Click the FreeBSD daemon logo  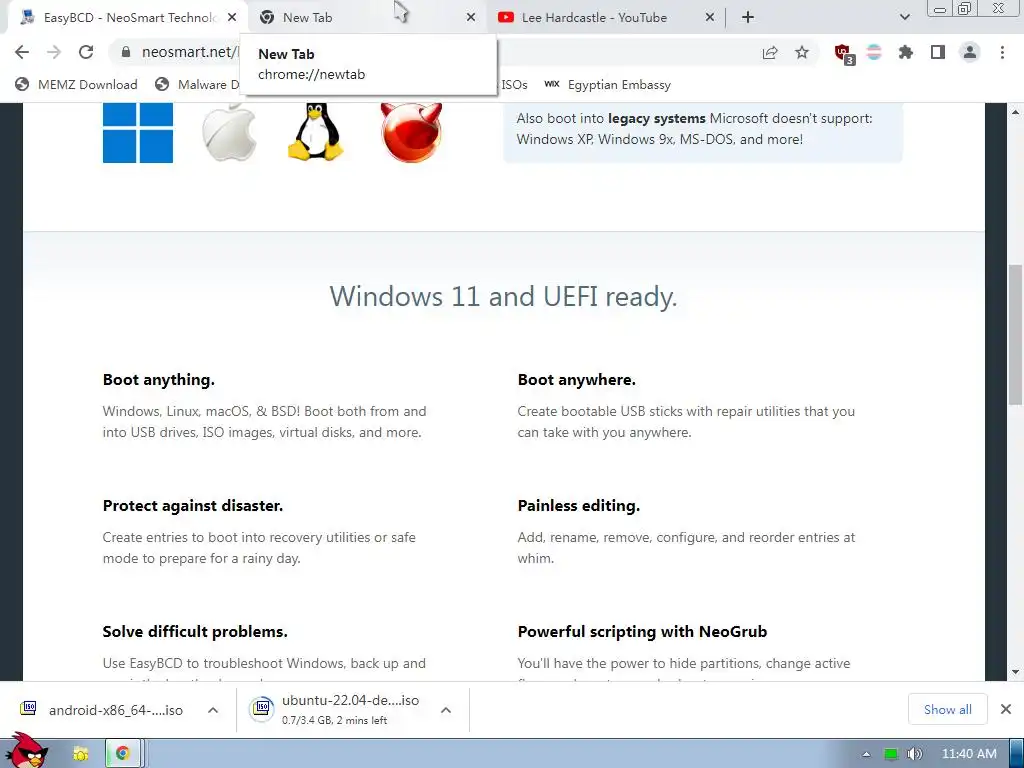pyautogui.click(x=411, y=133)
